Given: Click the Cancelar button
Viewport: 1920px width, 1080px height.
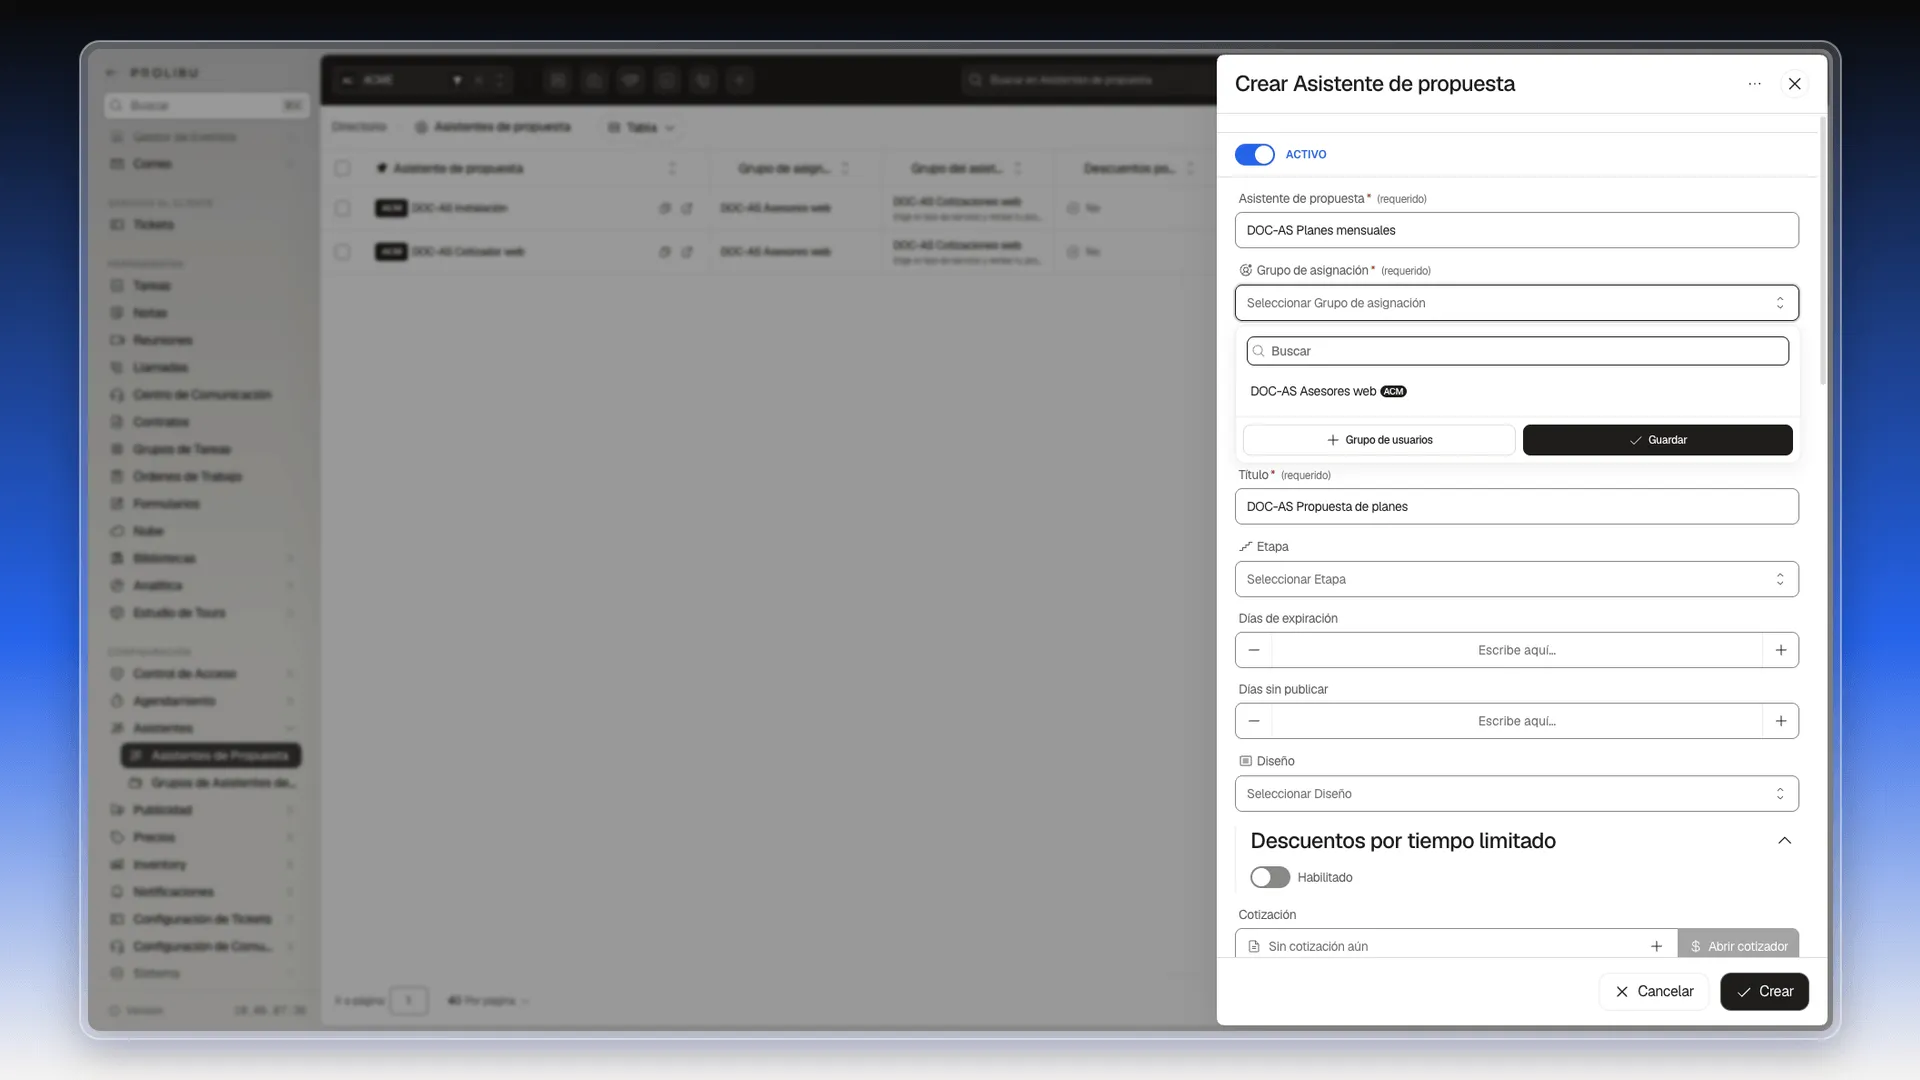Looking at the screenshot, I should pos(1654,992).
